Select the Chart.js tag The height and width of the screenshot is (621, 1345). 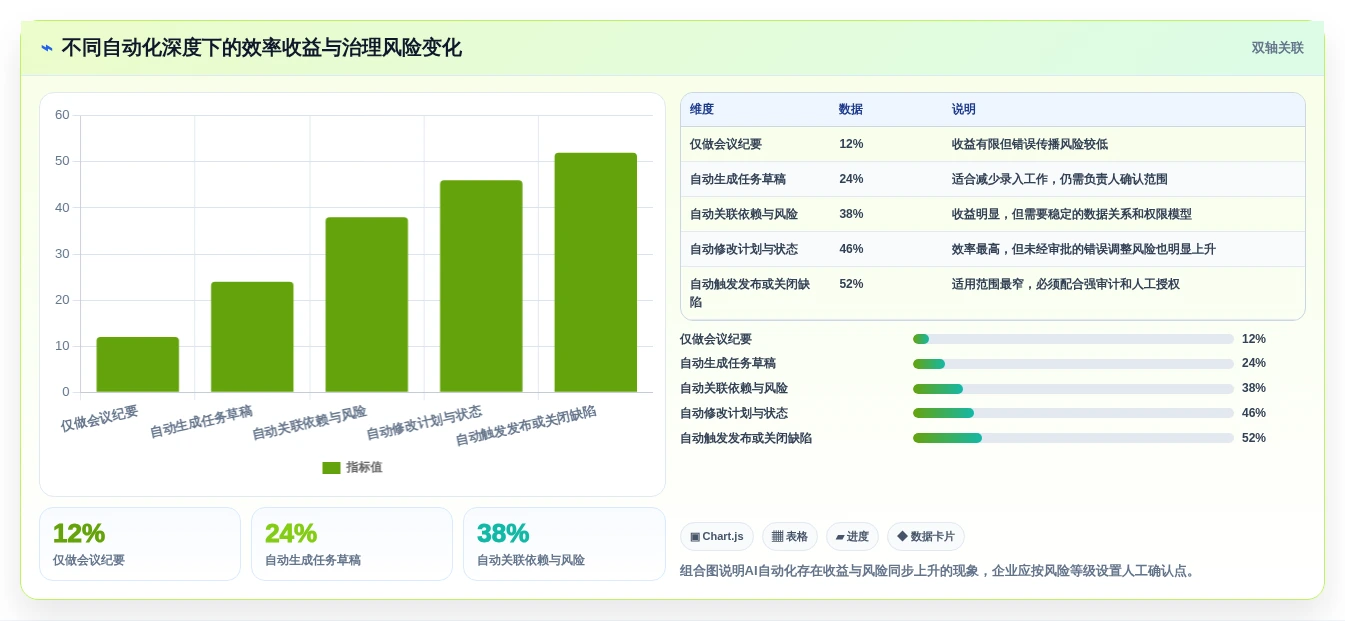717,537
